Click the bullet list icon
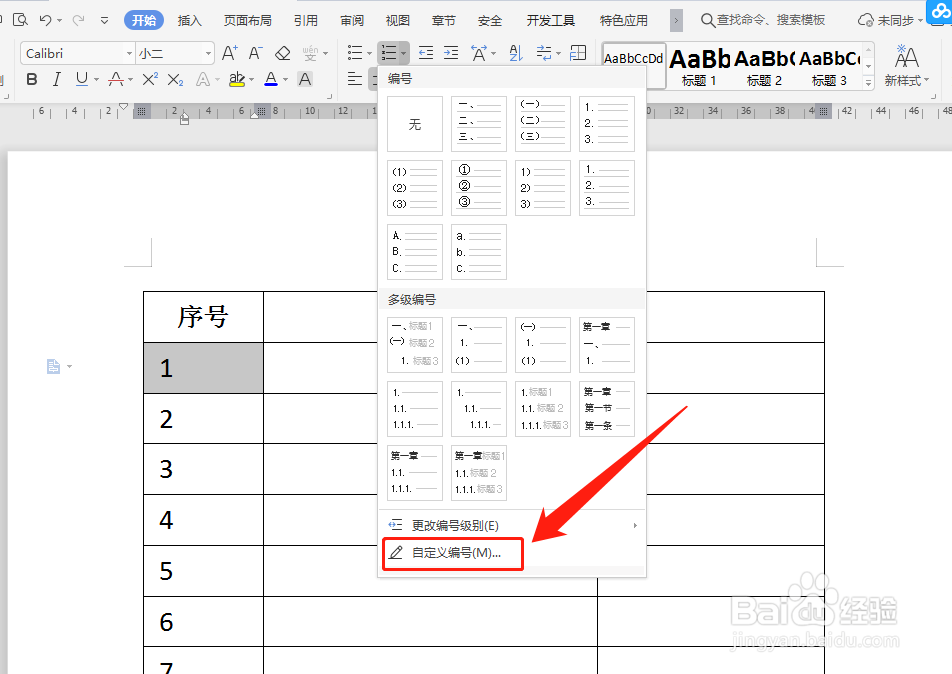Screen dimensions: 952x674 click(355, 53)
